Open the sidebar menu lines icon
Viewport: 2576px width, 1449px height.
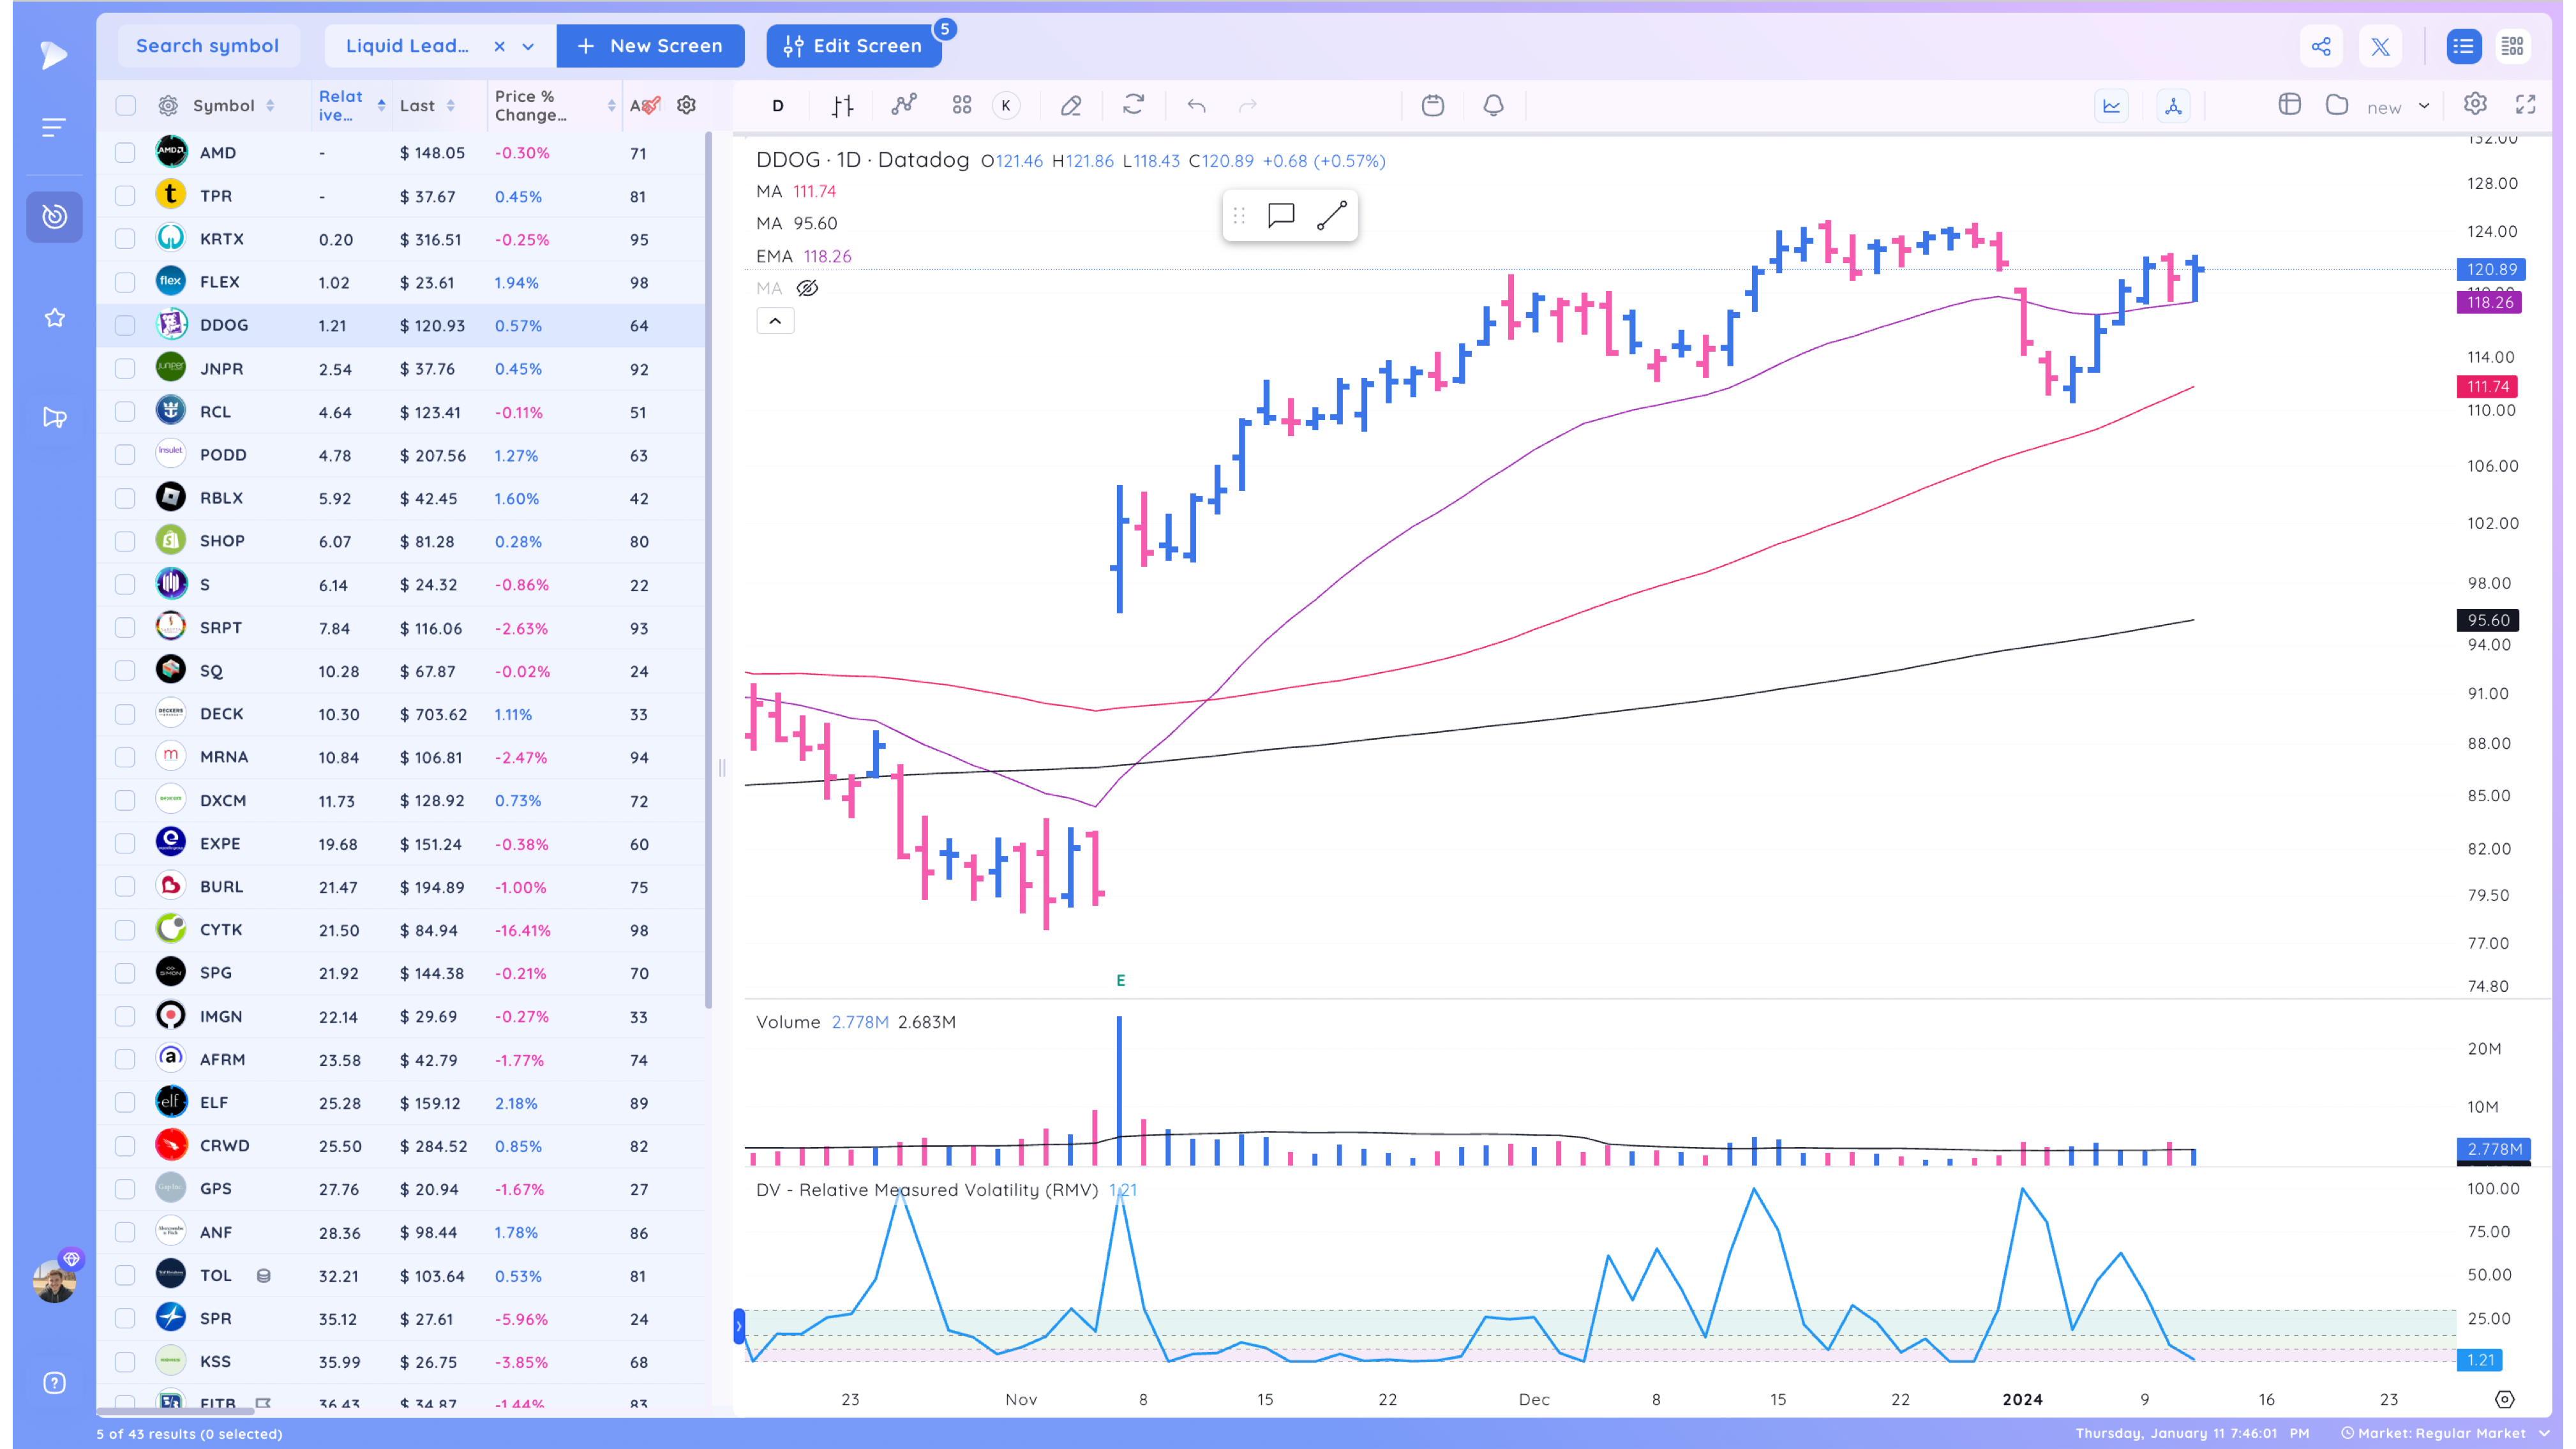pyautogui.click(x=54, y=127)
